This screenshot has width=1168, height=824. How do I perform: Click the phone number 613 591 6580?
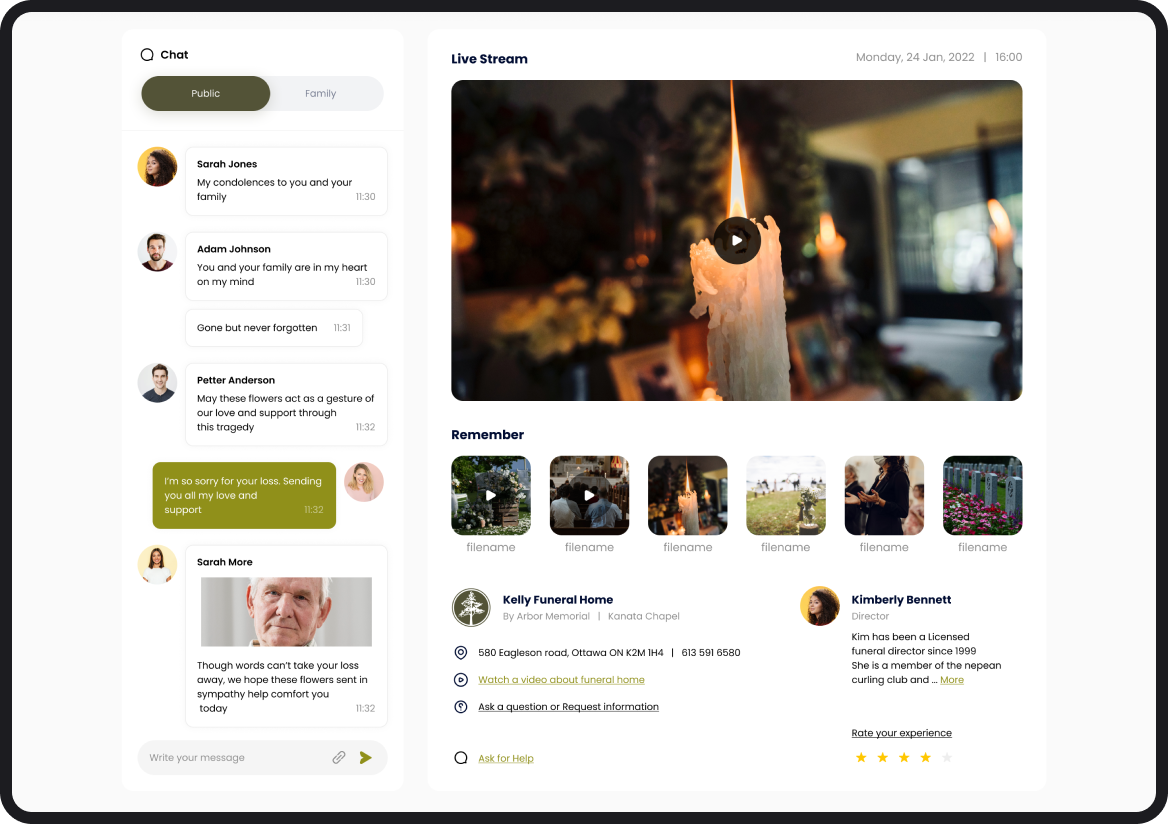(x=711, y=653)
